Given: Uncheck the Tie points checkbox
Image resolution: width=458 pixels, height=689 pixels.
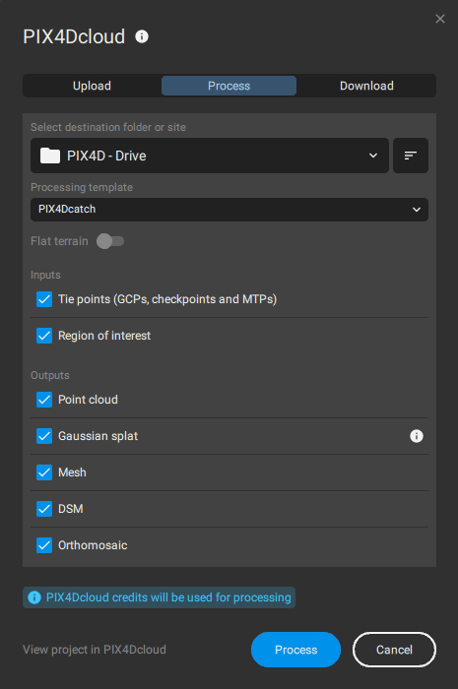Looking at the screenshot, I should [x=44, y=299].
